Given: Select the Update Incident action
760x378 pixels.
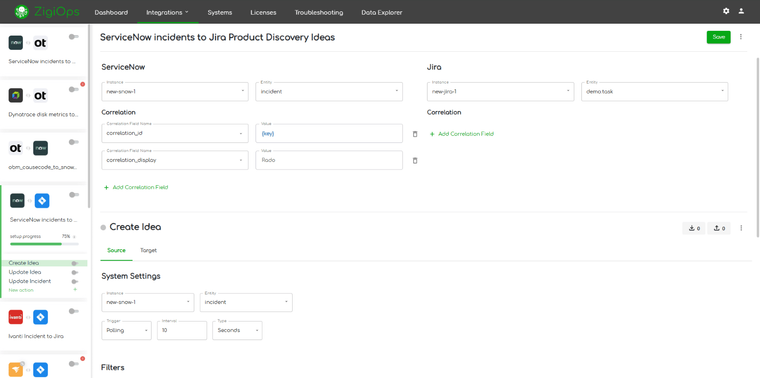Looking at the screenshot, I should point(30,282).
